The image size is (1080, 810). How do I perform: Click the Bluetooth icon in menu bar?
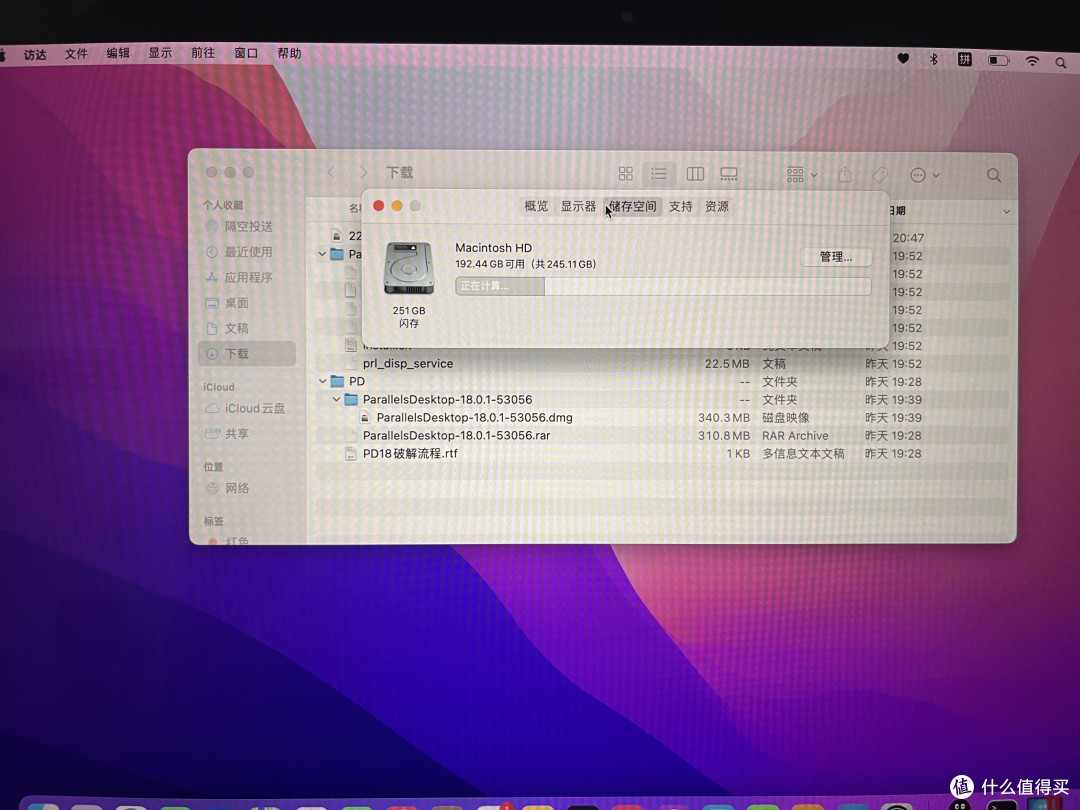934,59
